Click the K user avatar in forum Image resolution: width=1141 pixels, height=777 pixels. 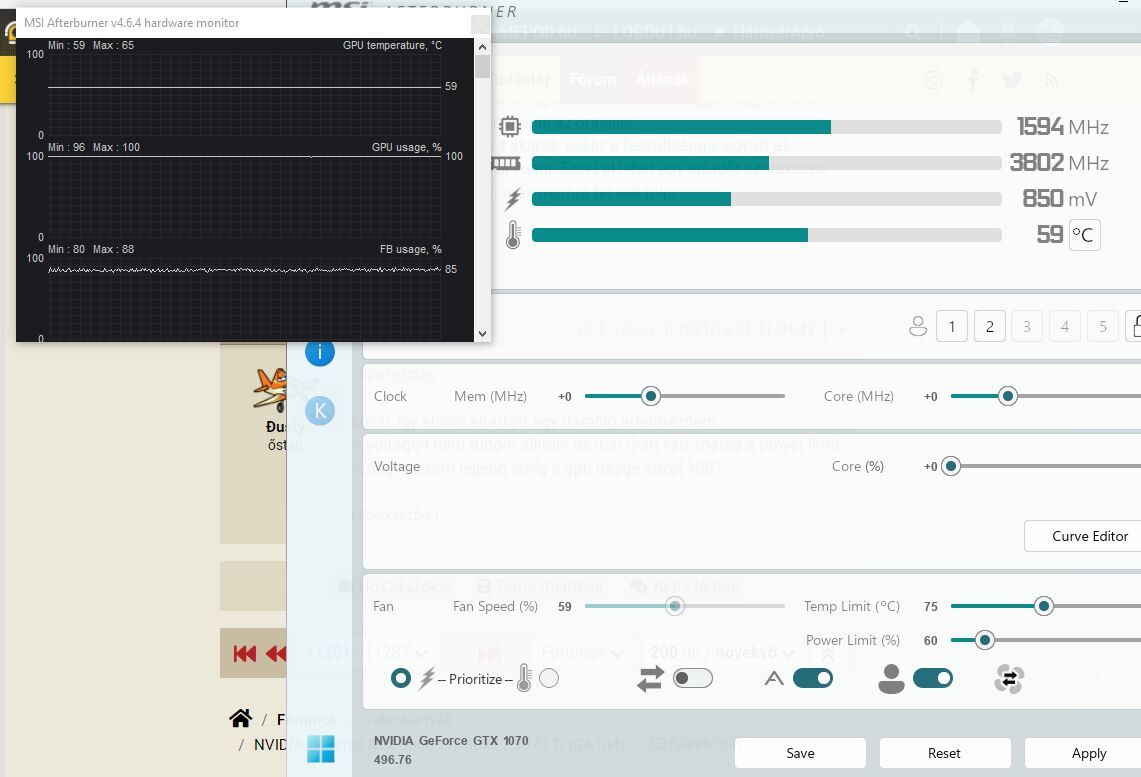[x=319, y=411]
